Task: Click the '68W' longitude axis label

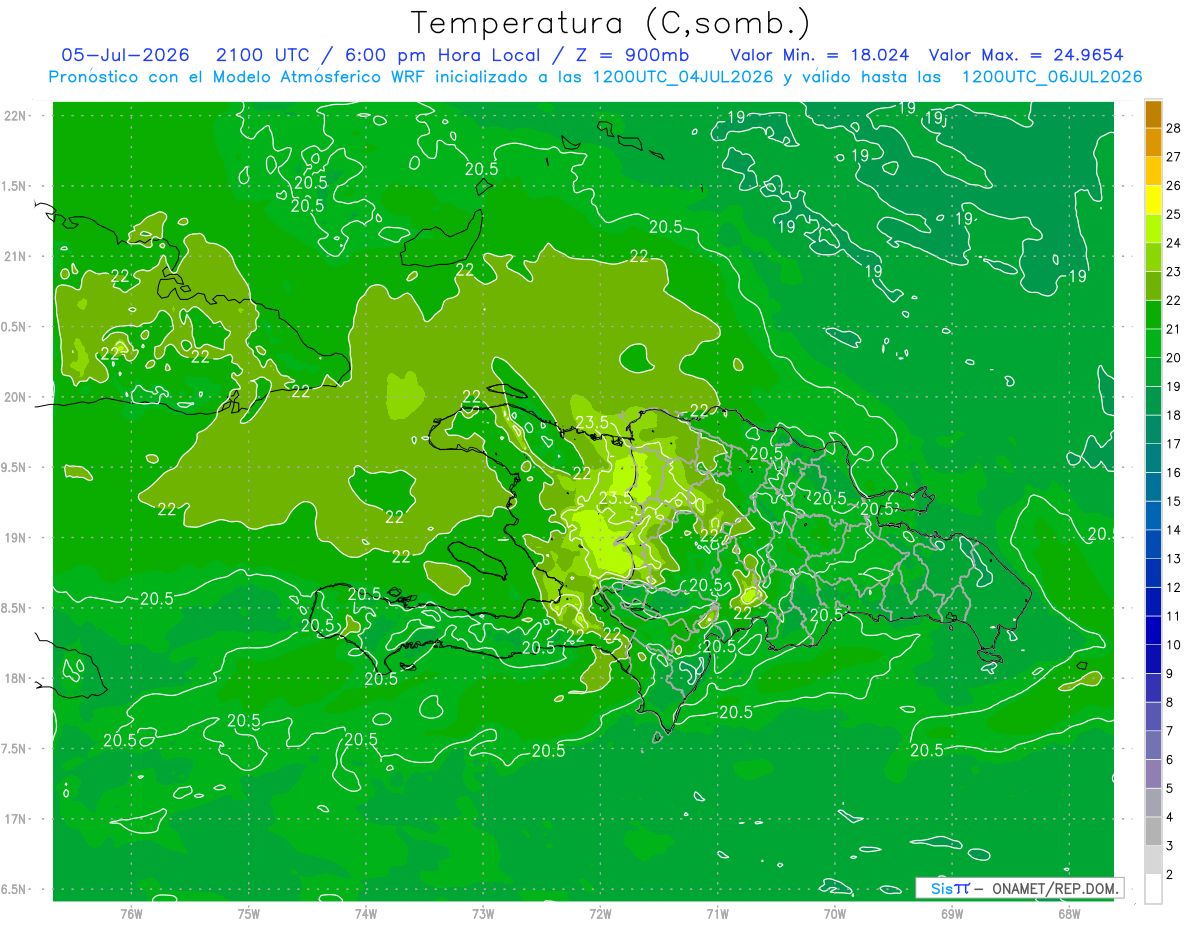Action: pyautogui.click(x=1069, y=913)
